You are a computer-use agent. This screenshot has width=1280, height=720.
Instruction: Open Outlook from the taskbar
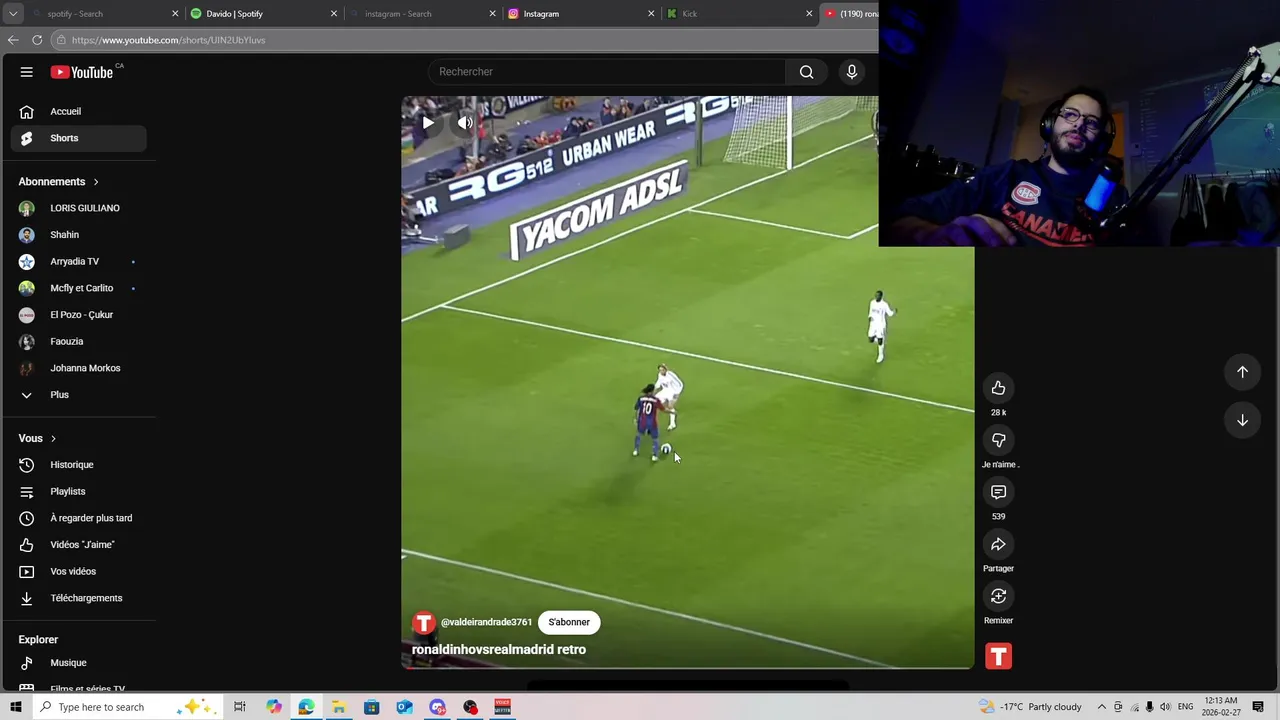[x=404, y=707]
